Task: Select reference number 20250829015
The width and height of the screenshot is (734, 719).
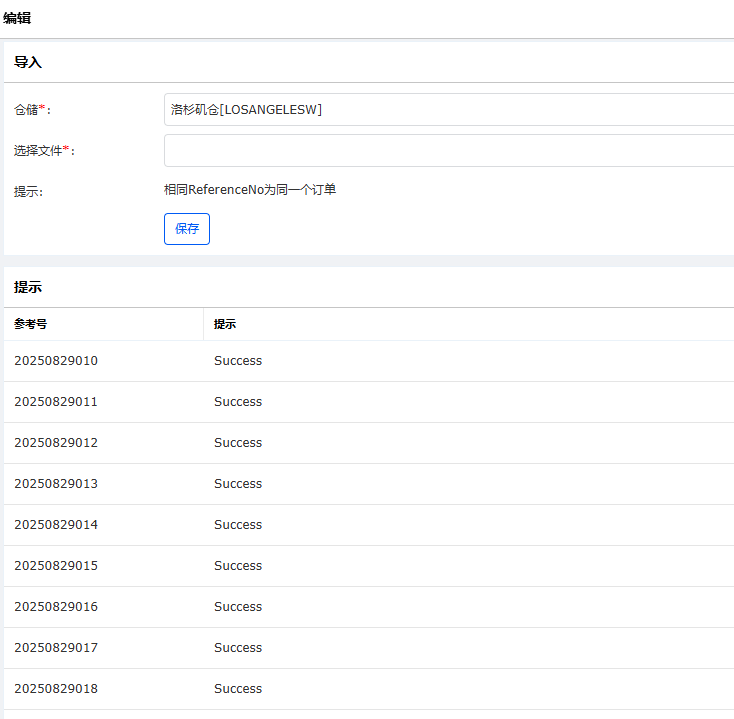Action: 56,566
